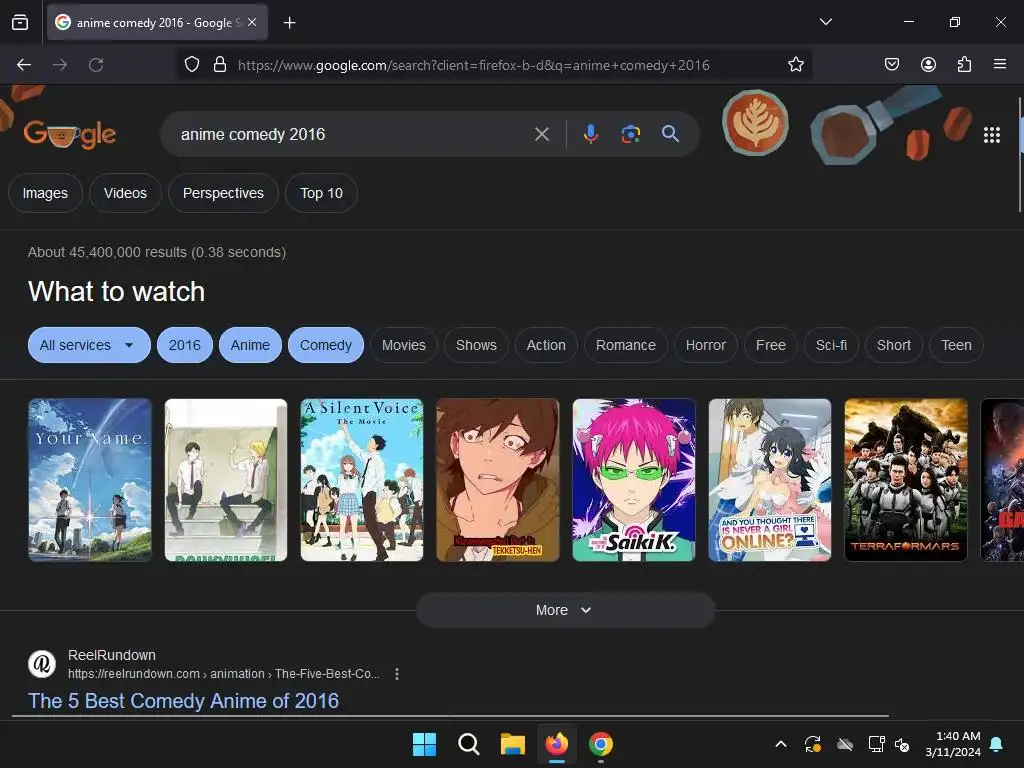The height and width of the screenshot is (768, 1024).
Task: Open the Windows Start menu
Action: click(x=424, y=744)
